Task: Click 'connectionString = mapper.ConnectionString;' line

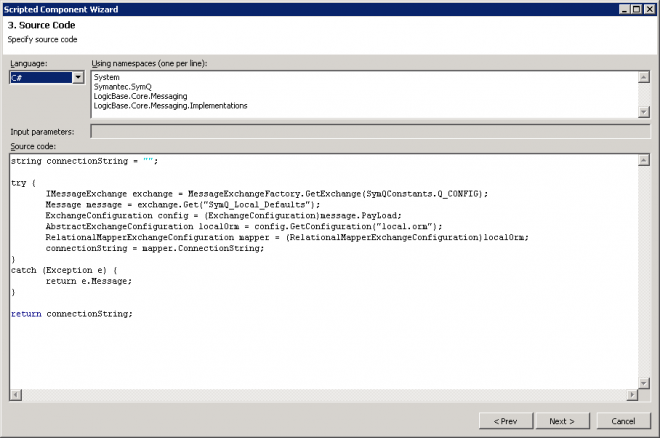Action: pyautogui.click(x=155, y=249)
